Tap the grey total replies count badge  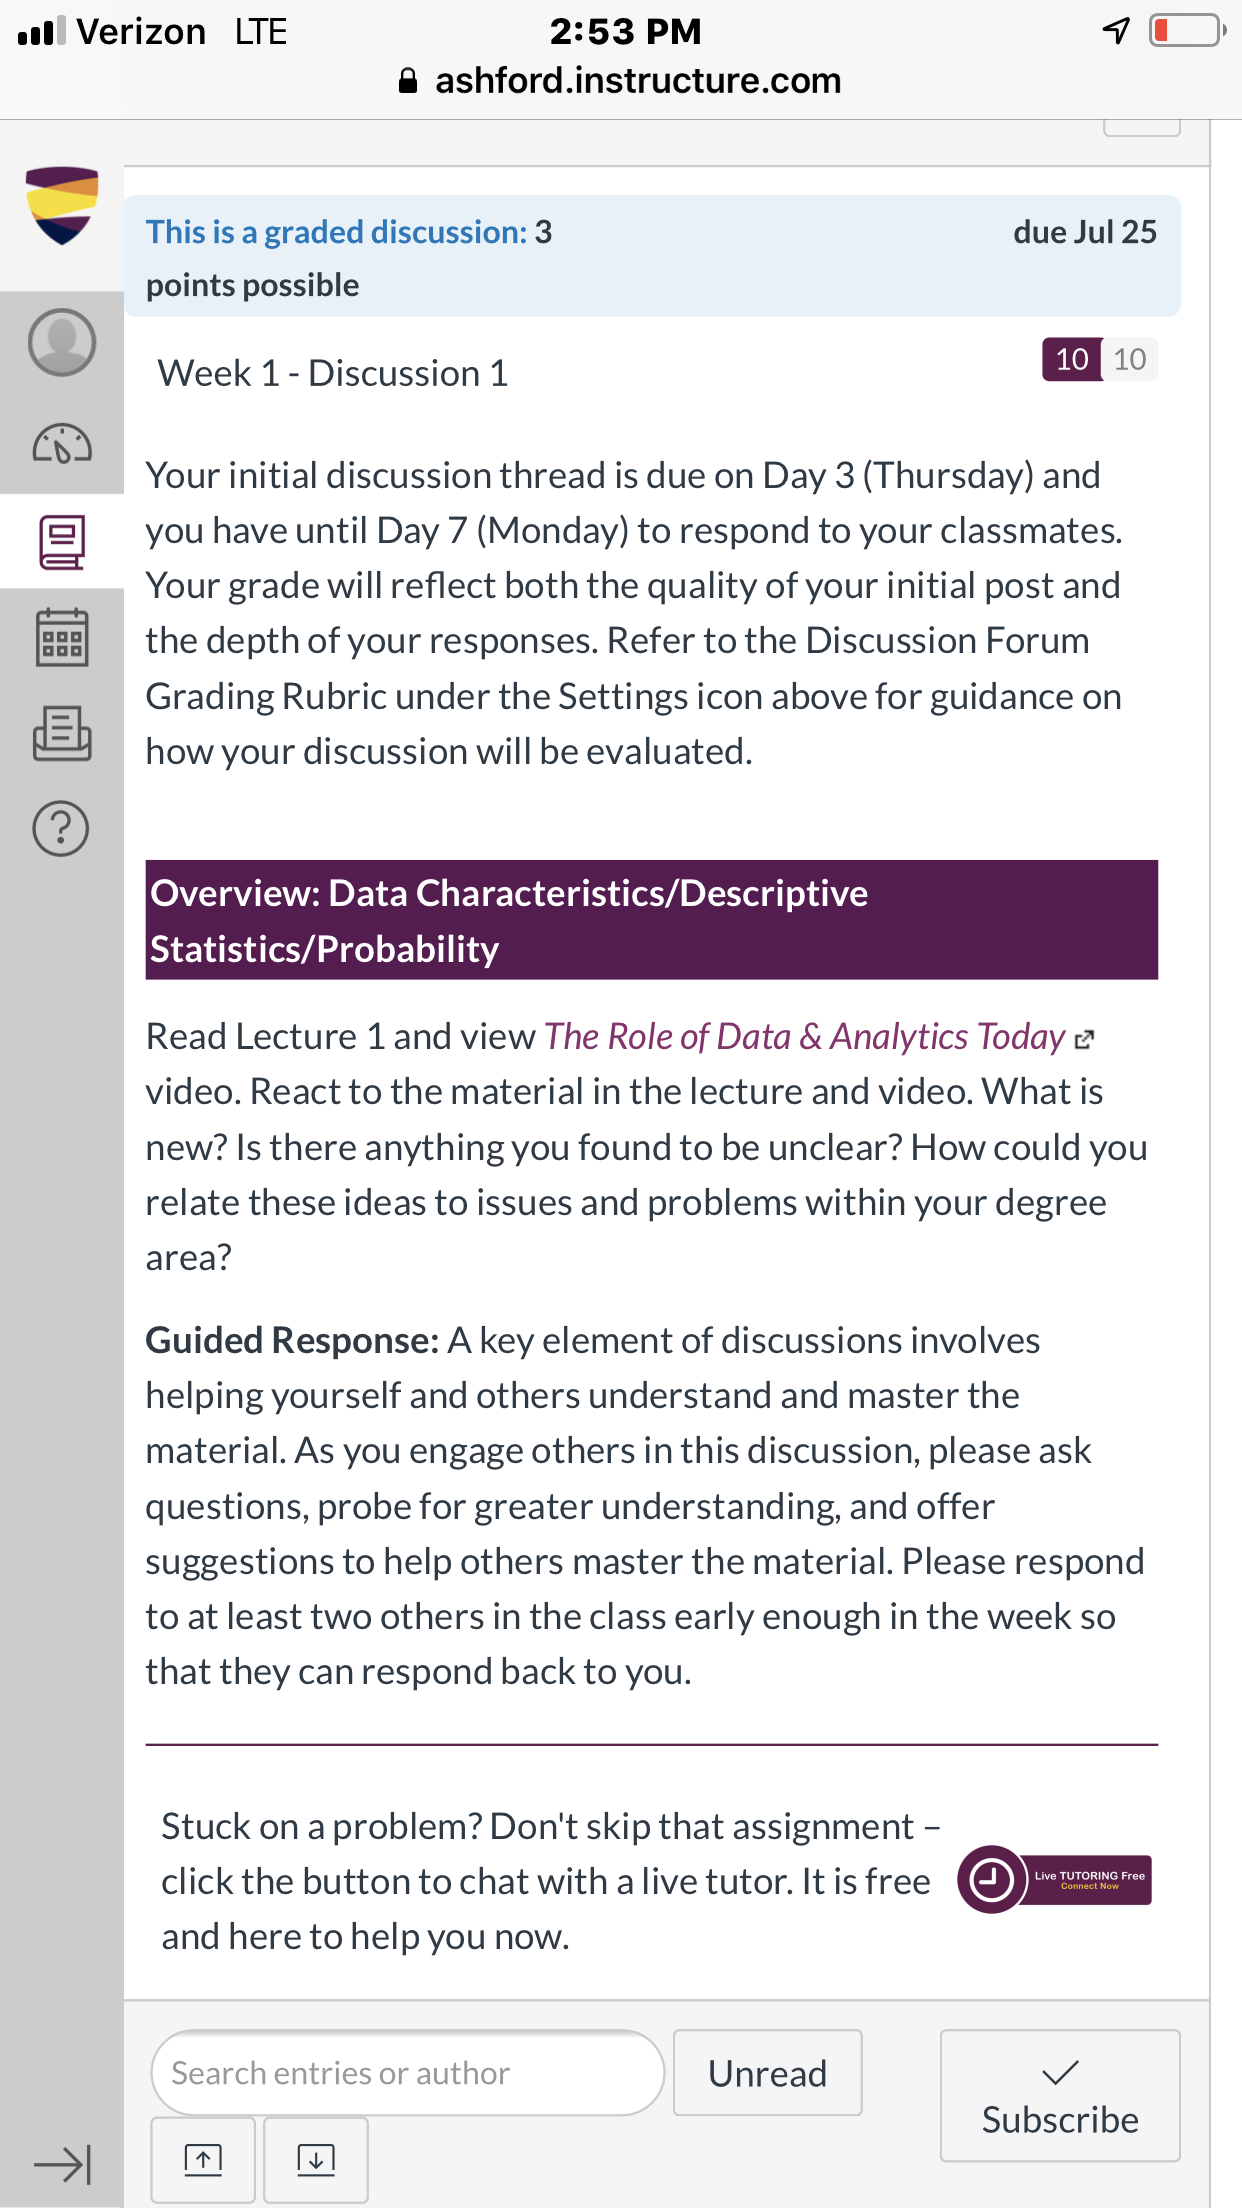click(1130, 360)
